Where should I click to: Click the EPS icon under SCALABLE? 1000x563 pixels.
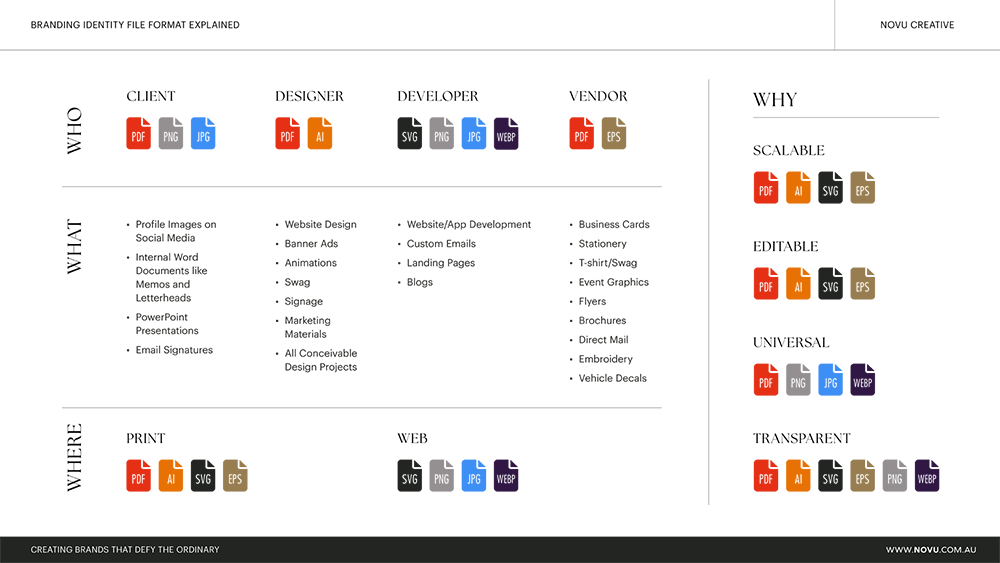(x=862, y=187)
